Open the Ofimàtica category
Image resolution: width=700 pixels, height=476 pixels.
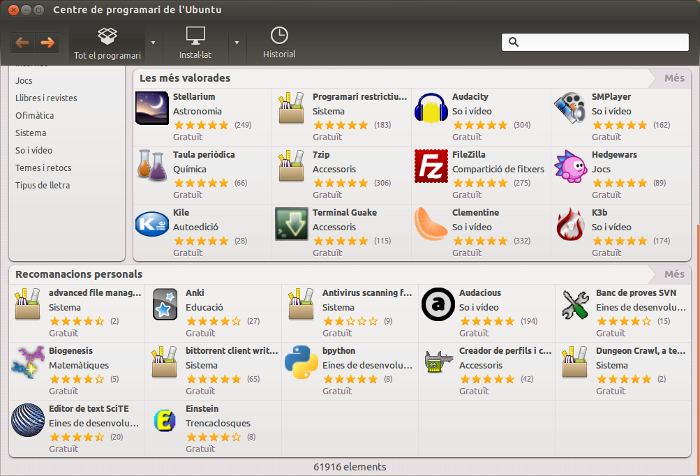point(34,116)
